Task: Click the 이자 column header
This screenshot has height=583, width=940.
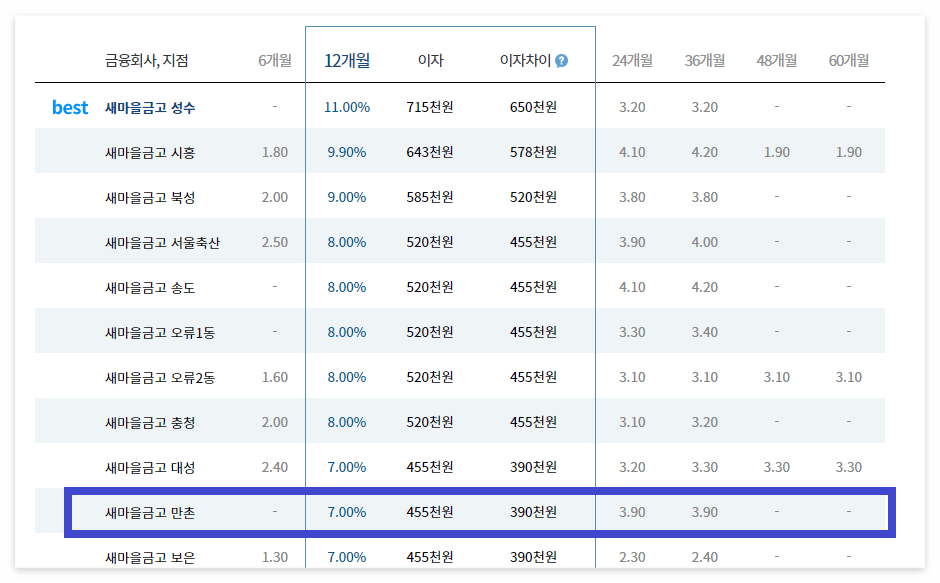Action: point(430,61)
